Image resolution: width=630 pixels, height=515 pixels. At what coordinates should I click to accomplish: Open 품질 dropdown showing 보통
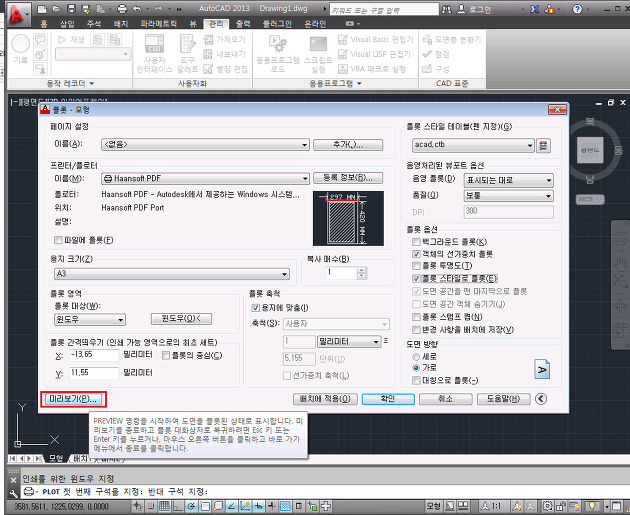(x=508, y=196)
